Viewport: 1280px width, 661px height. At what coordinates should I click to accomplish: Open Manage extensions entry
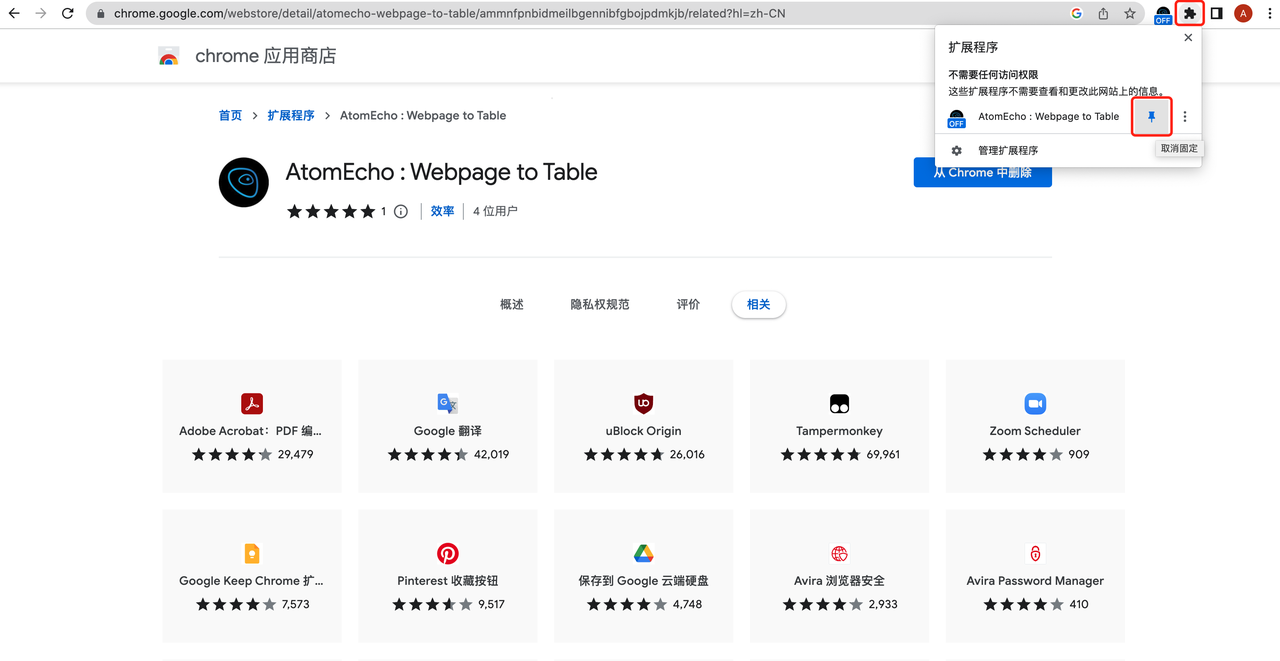pyautogui.click(x=1008, y=150)
